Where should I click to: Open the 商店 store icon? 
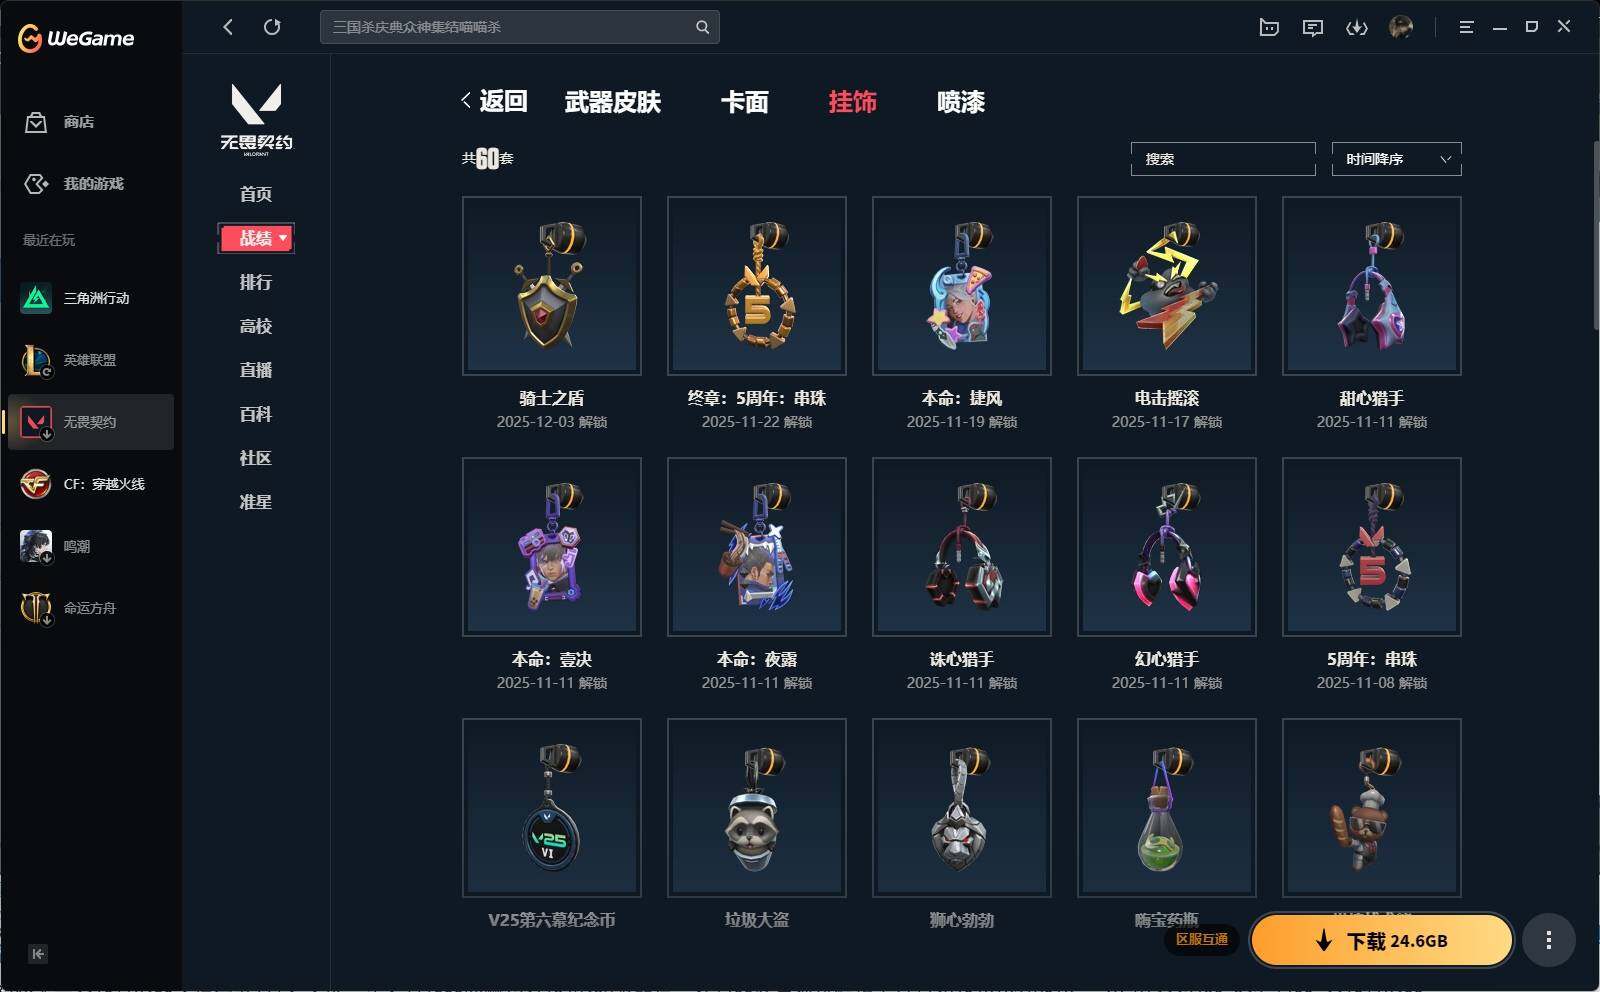tap(36, 122)
